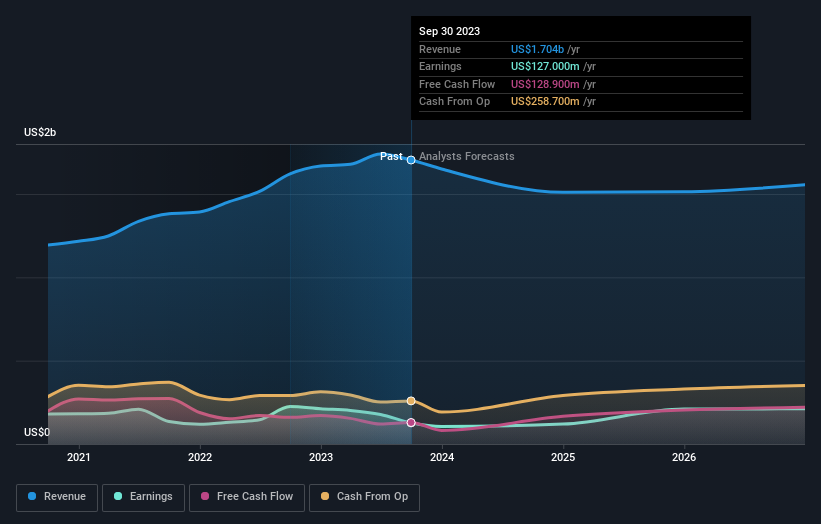Screen dimensions: 821x524
Task: Toggle the Revenue legend button
Action: (57, 497)
